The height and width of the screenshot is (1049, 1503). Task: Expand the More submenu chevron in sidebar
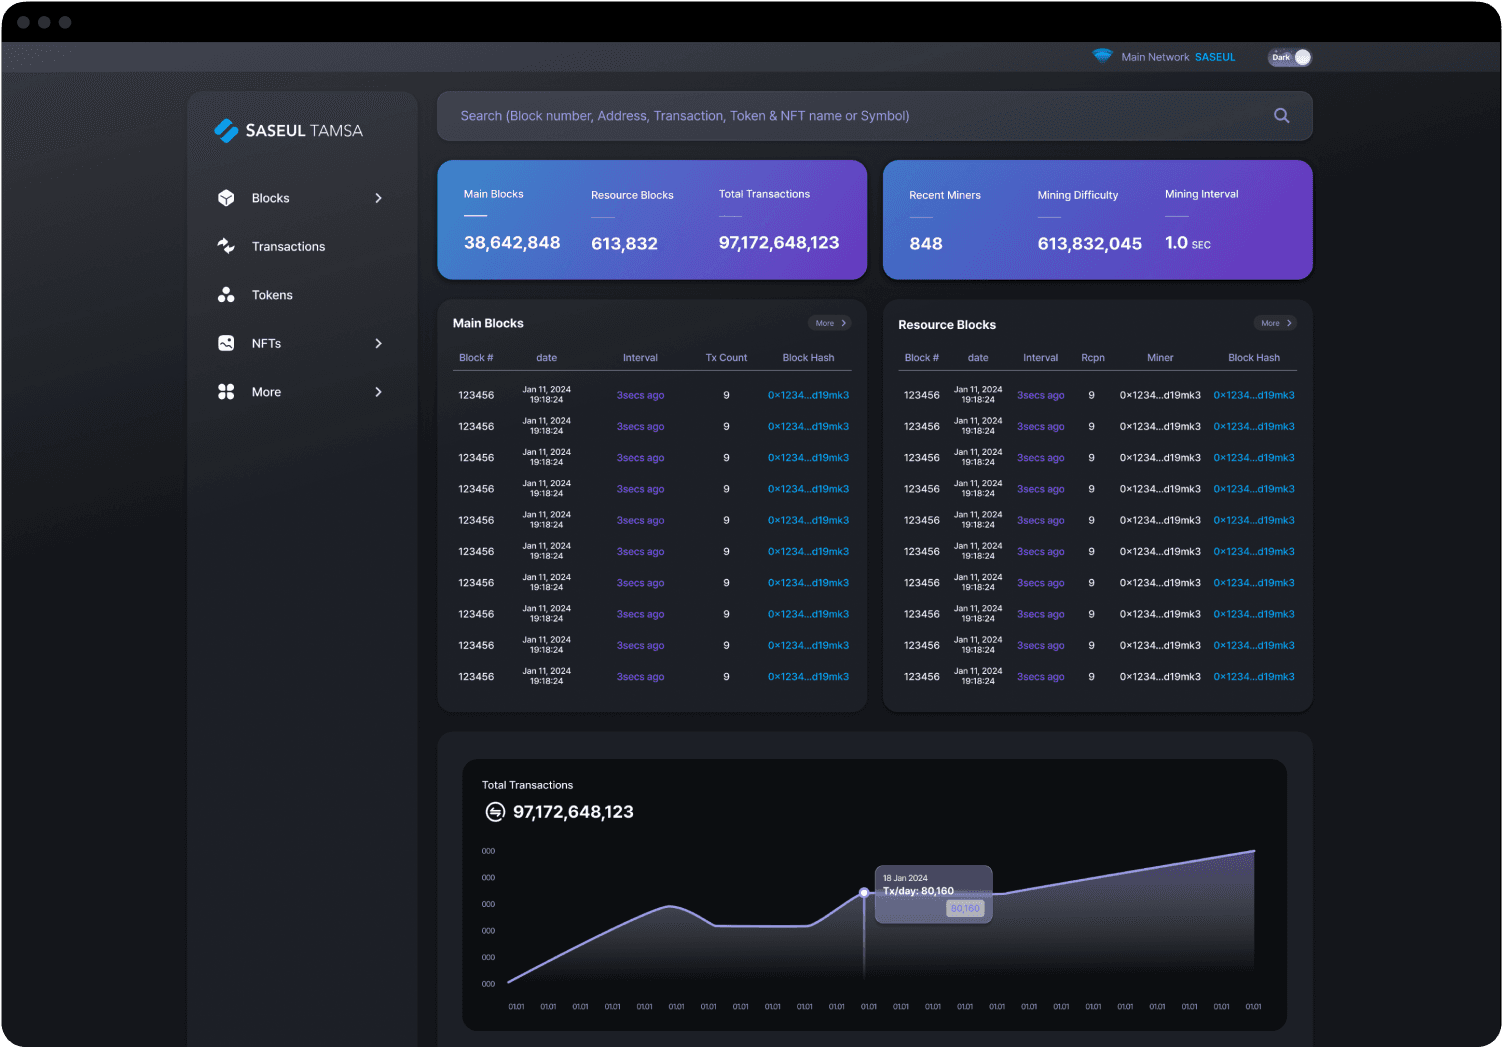tap(378, 392)
